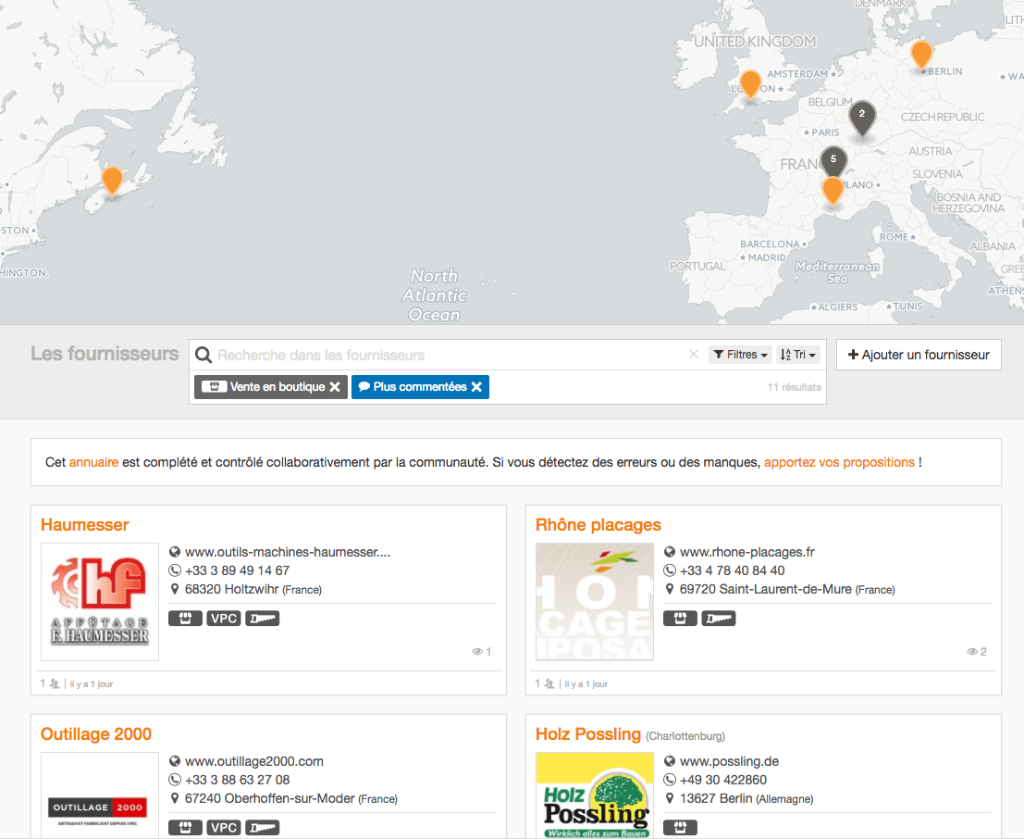1024x839 pixels.
Task: Focus the Recherche dans les fournisseurs field
Action: click(451, 355)
